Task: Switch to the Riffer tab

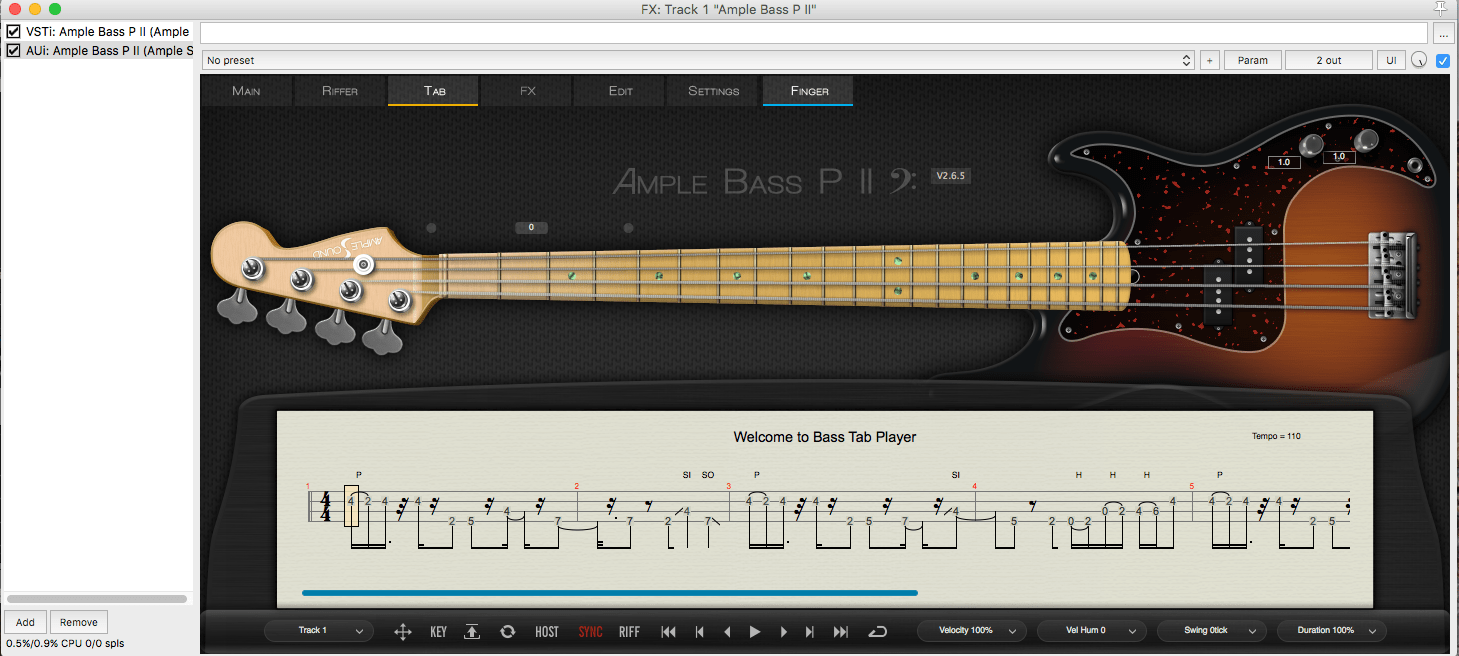Action: [340, 91]
